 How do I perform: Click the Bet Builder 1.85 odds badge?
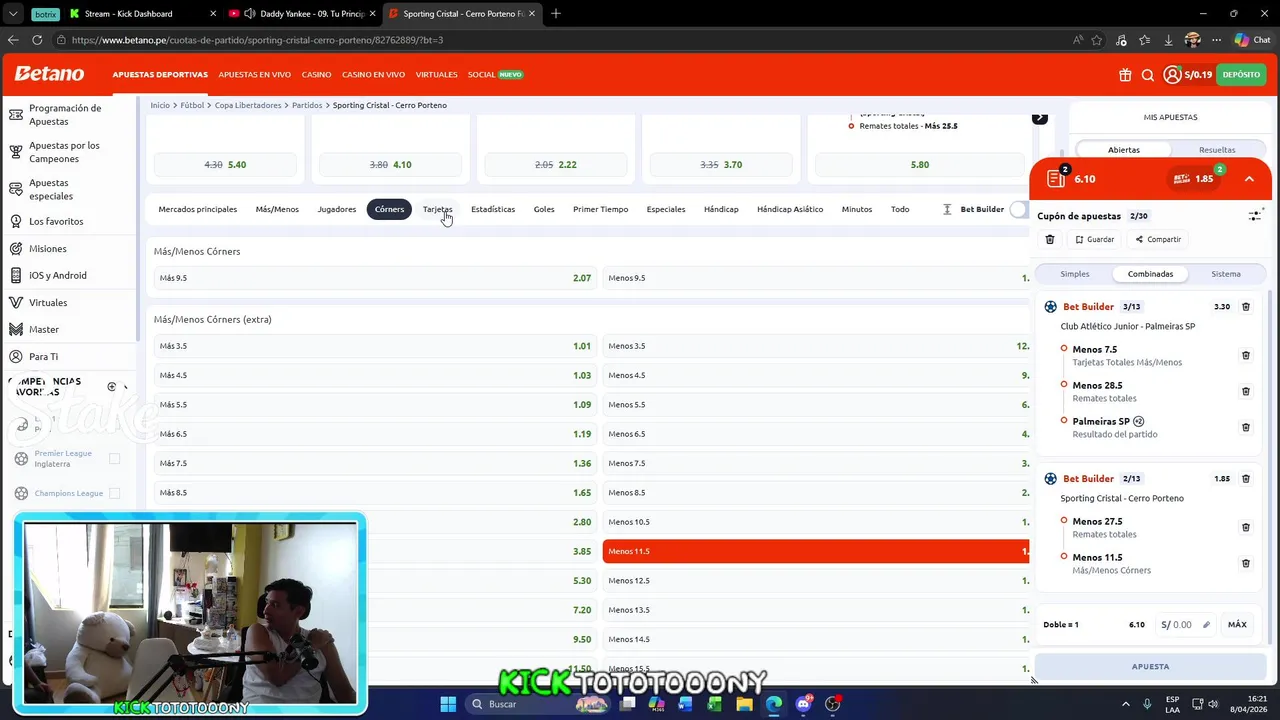1195,179
